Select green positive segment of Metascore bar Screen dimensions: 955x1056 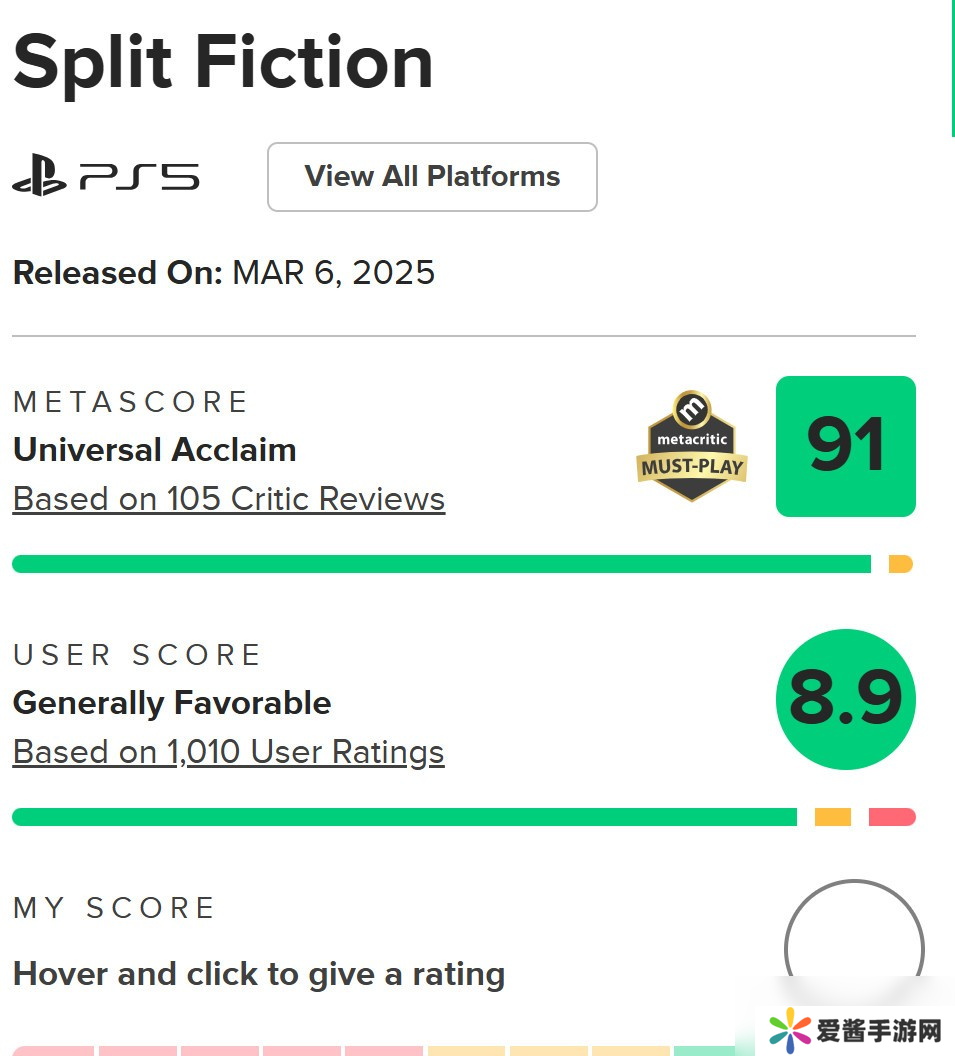[x=441, y=564]
